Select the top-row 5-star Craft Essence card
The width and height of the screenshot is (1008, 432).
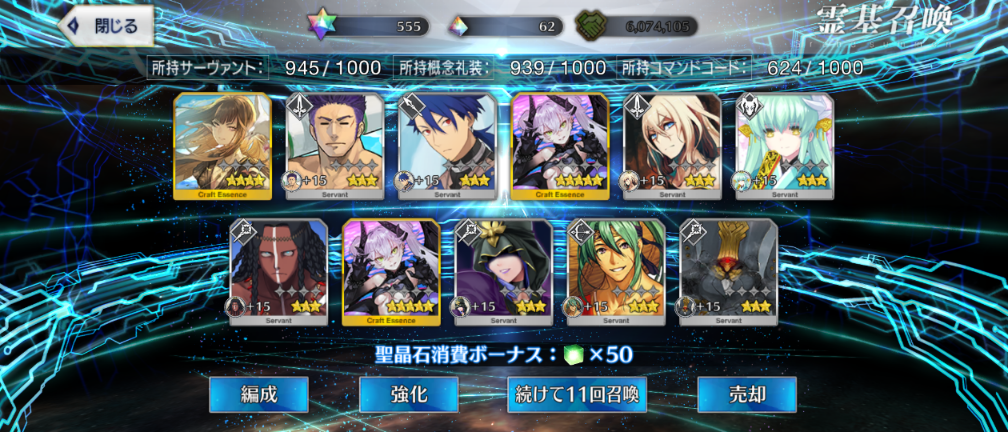click(x=561, y=147)
